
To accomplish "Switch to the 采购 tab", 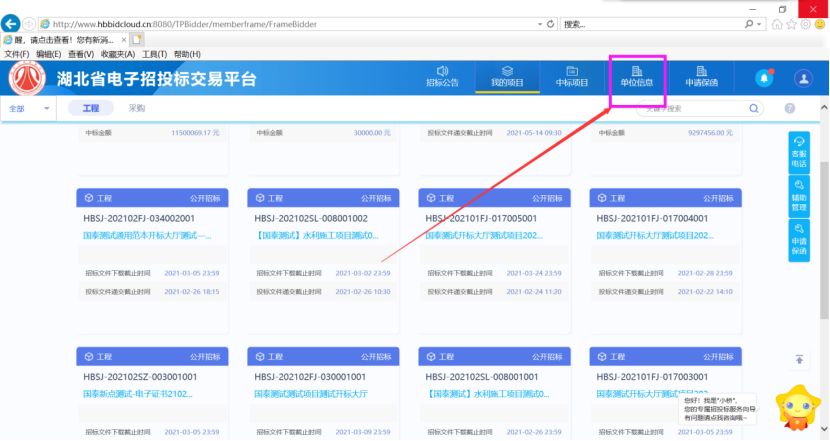I will [x=137, y=108].
